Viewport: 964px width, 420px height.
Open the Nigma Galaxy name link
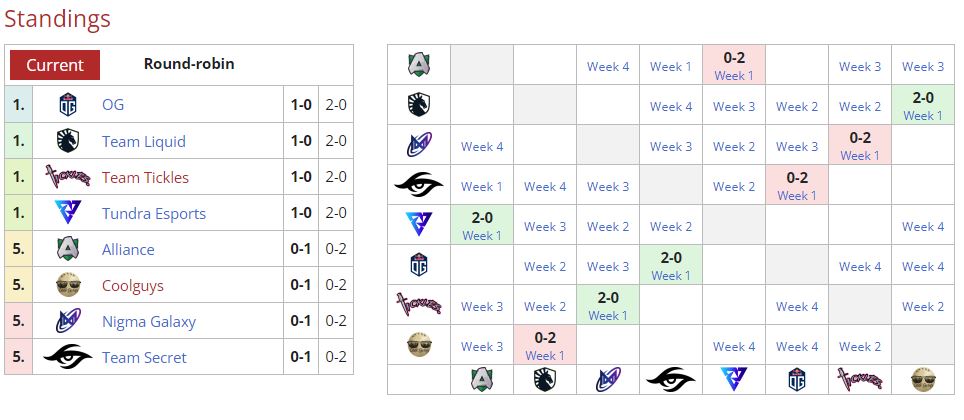pyautogui.click(x=149, y=321)
